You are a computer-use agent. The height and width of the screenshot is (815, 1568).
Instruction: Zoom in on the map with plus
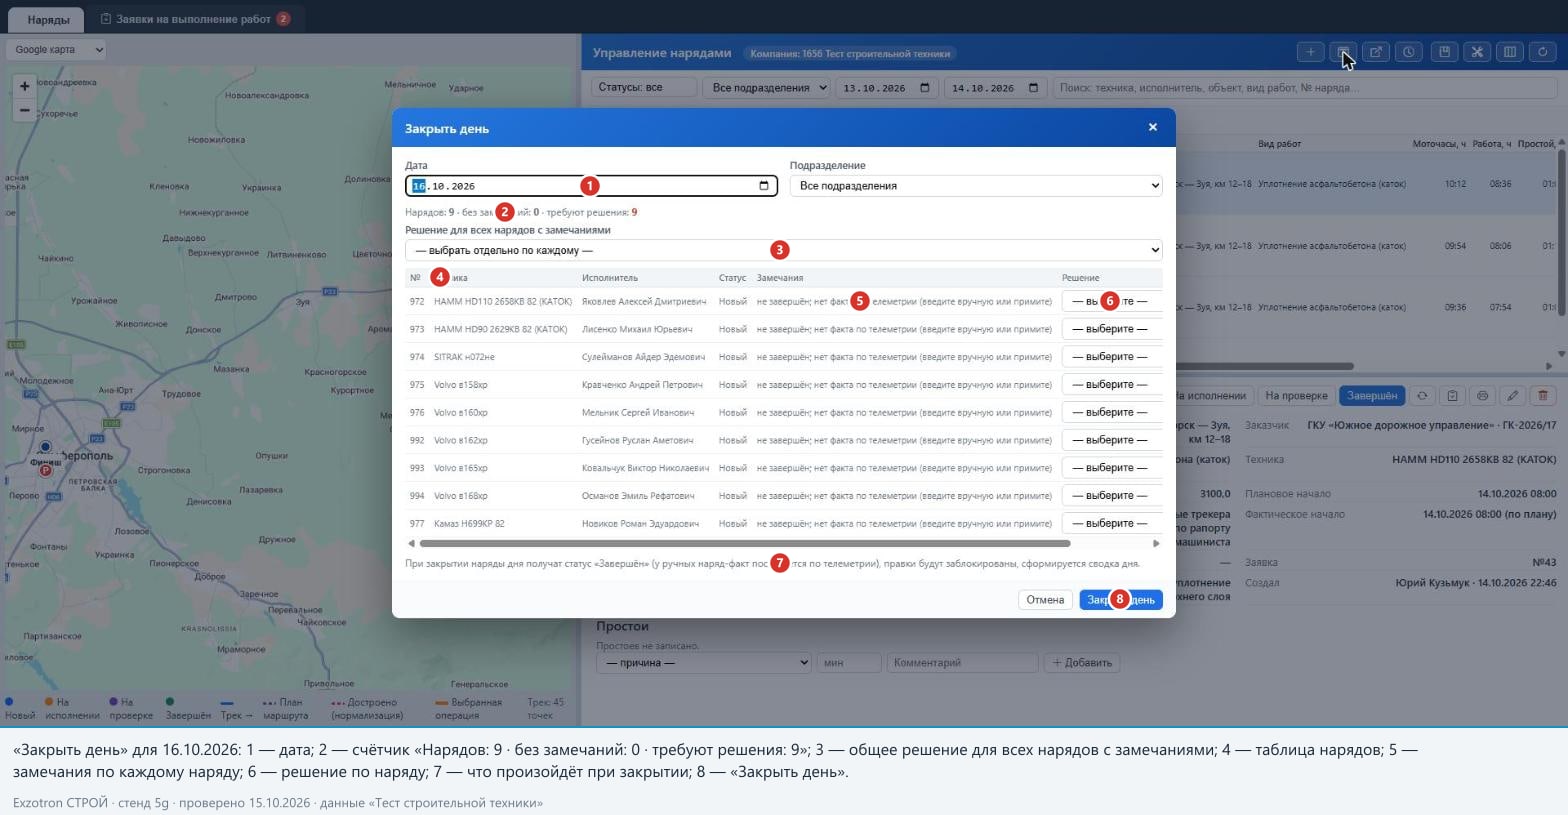coord(25,86)
